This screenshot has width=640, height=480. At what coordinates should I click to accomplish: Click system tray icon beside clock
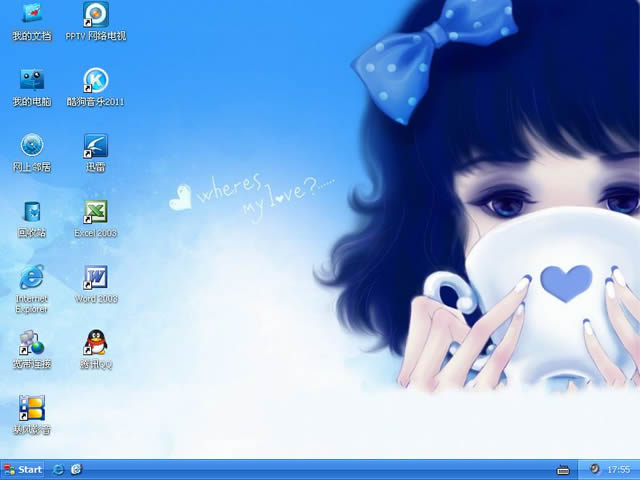point(595,469)
